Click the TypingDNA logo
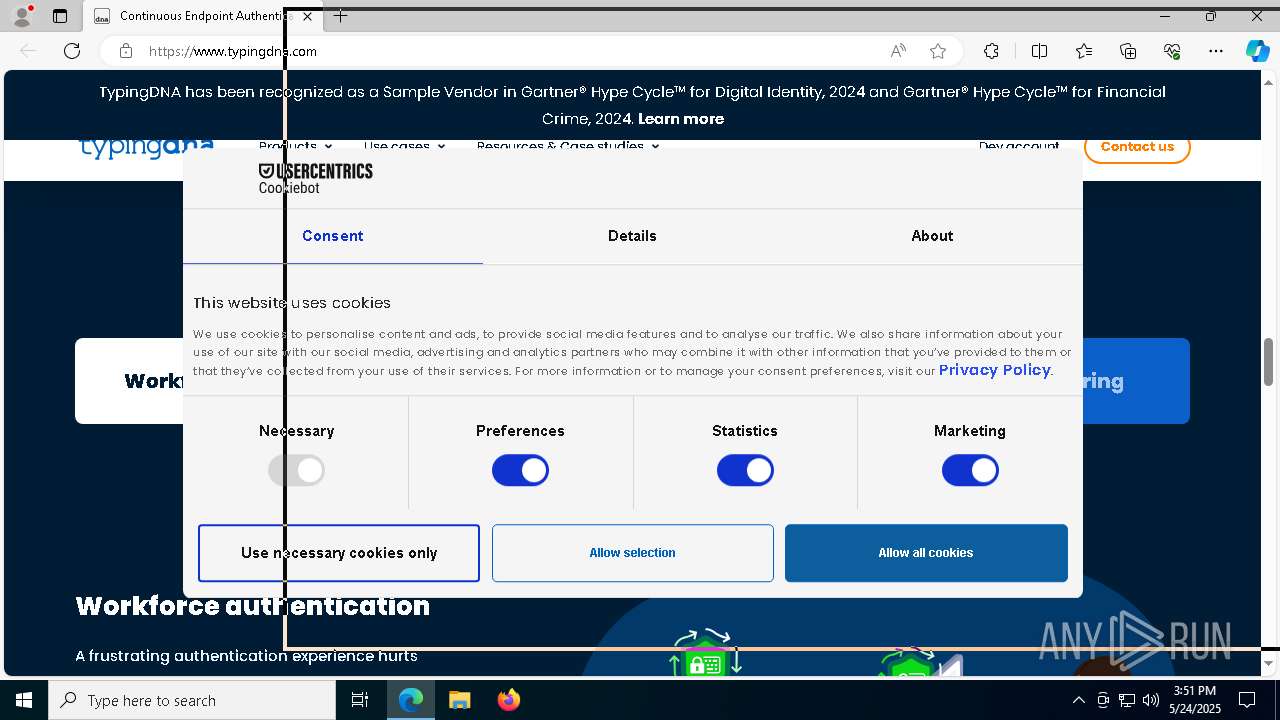This screenshot has height=720, width=1280. [146, 148]
